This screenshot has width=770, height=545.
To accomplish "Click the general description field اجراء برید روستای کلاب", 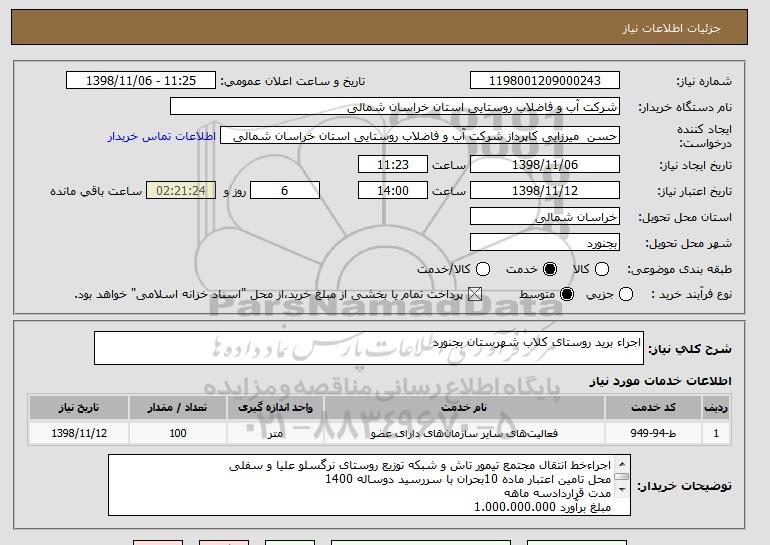I will click(x=369, y=348).
